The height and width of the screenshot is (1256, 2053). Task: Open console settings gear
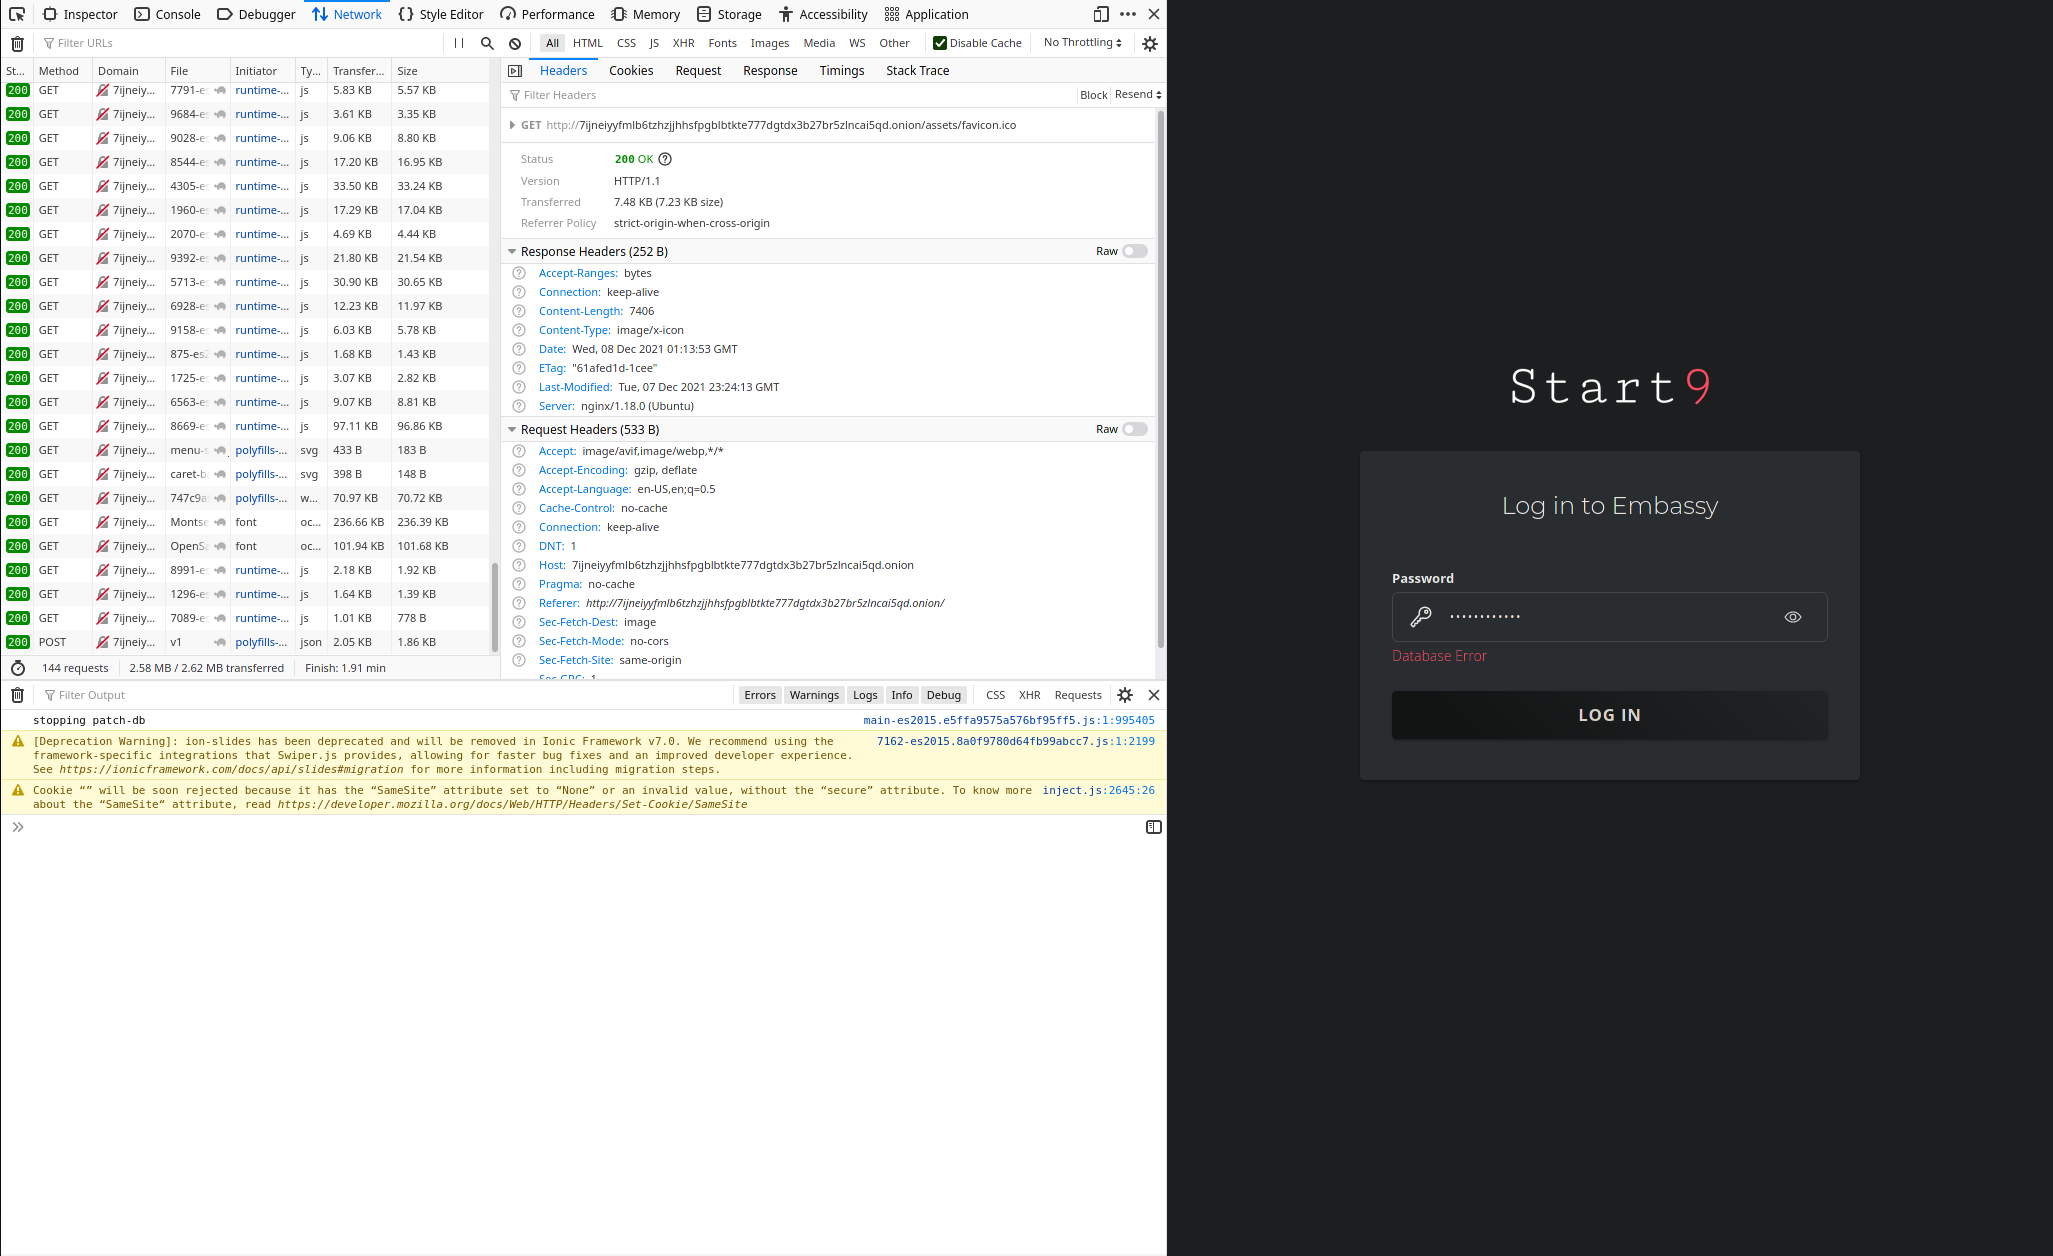1125,694
